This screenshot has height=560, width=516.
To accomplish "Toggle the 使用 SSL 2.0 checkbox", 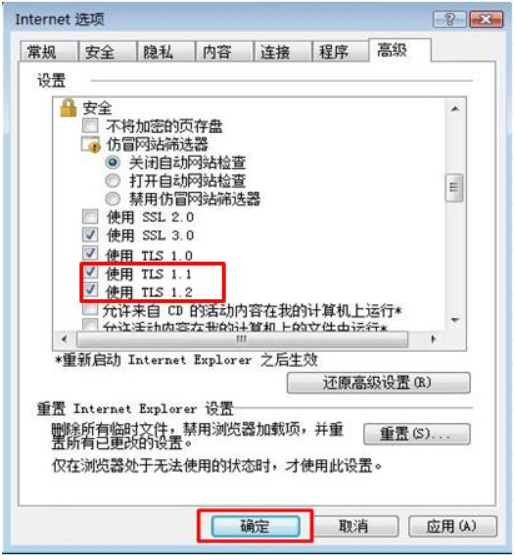I will click(90, 216).
